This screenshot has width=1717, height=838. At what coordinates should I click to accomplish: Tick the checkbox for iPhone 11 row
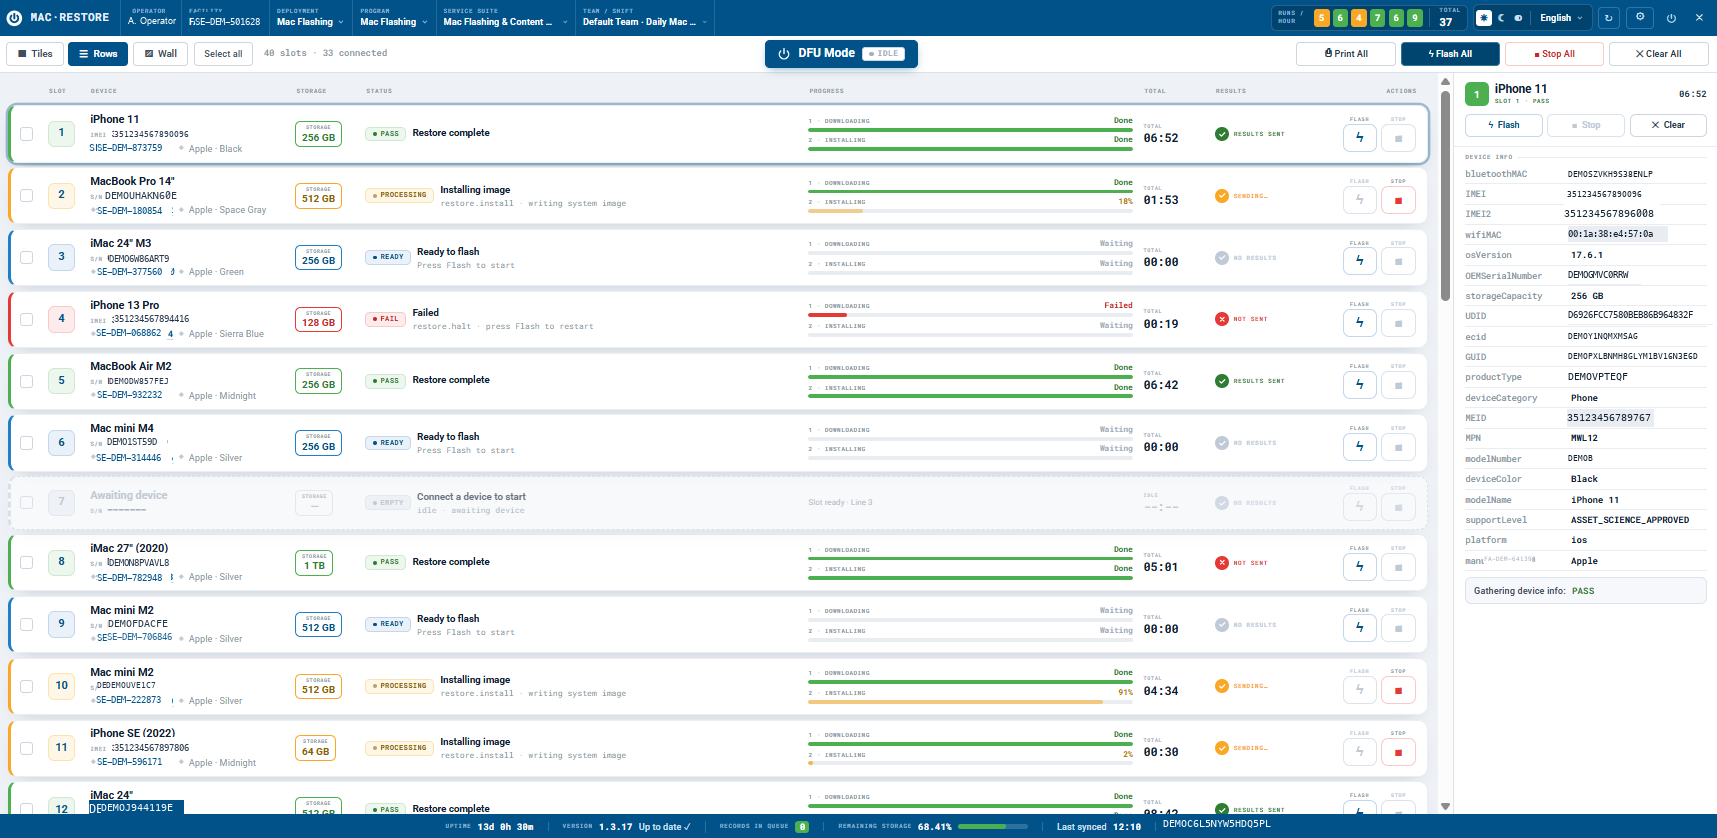(x=27, y=134)
